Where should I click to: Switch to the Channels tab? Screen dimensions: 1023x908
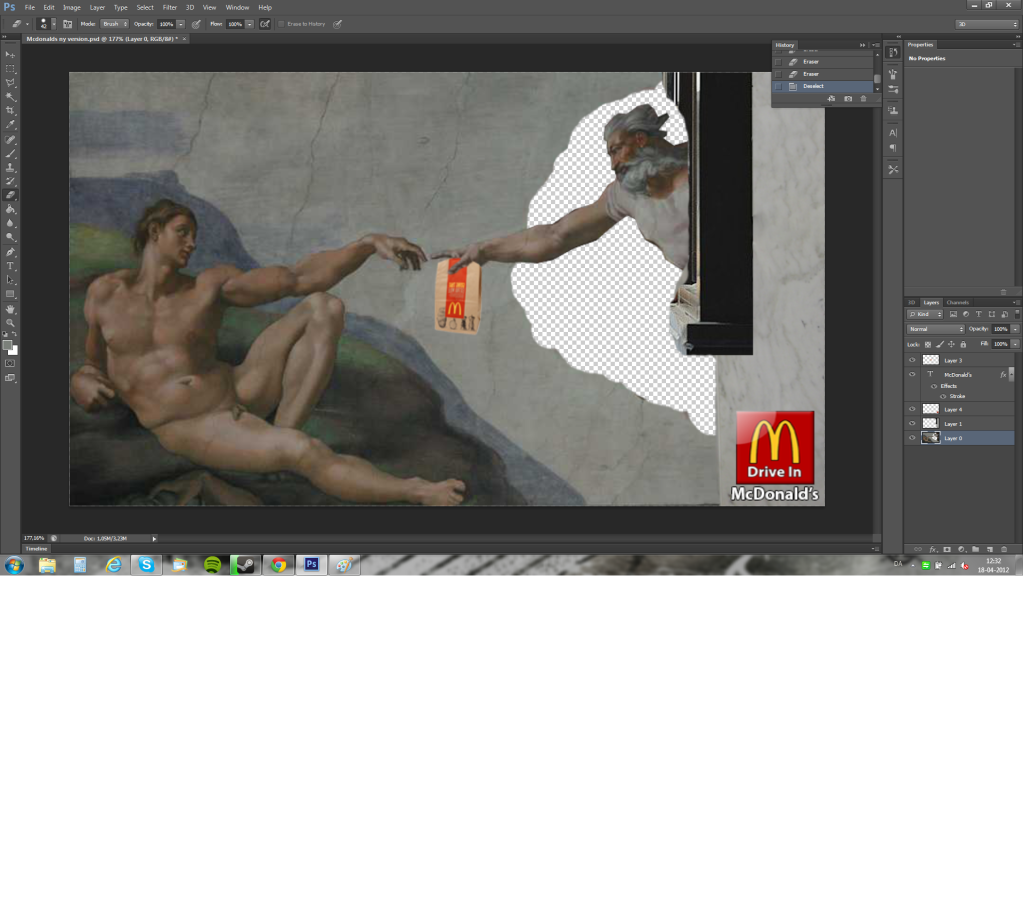[957, 303]
